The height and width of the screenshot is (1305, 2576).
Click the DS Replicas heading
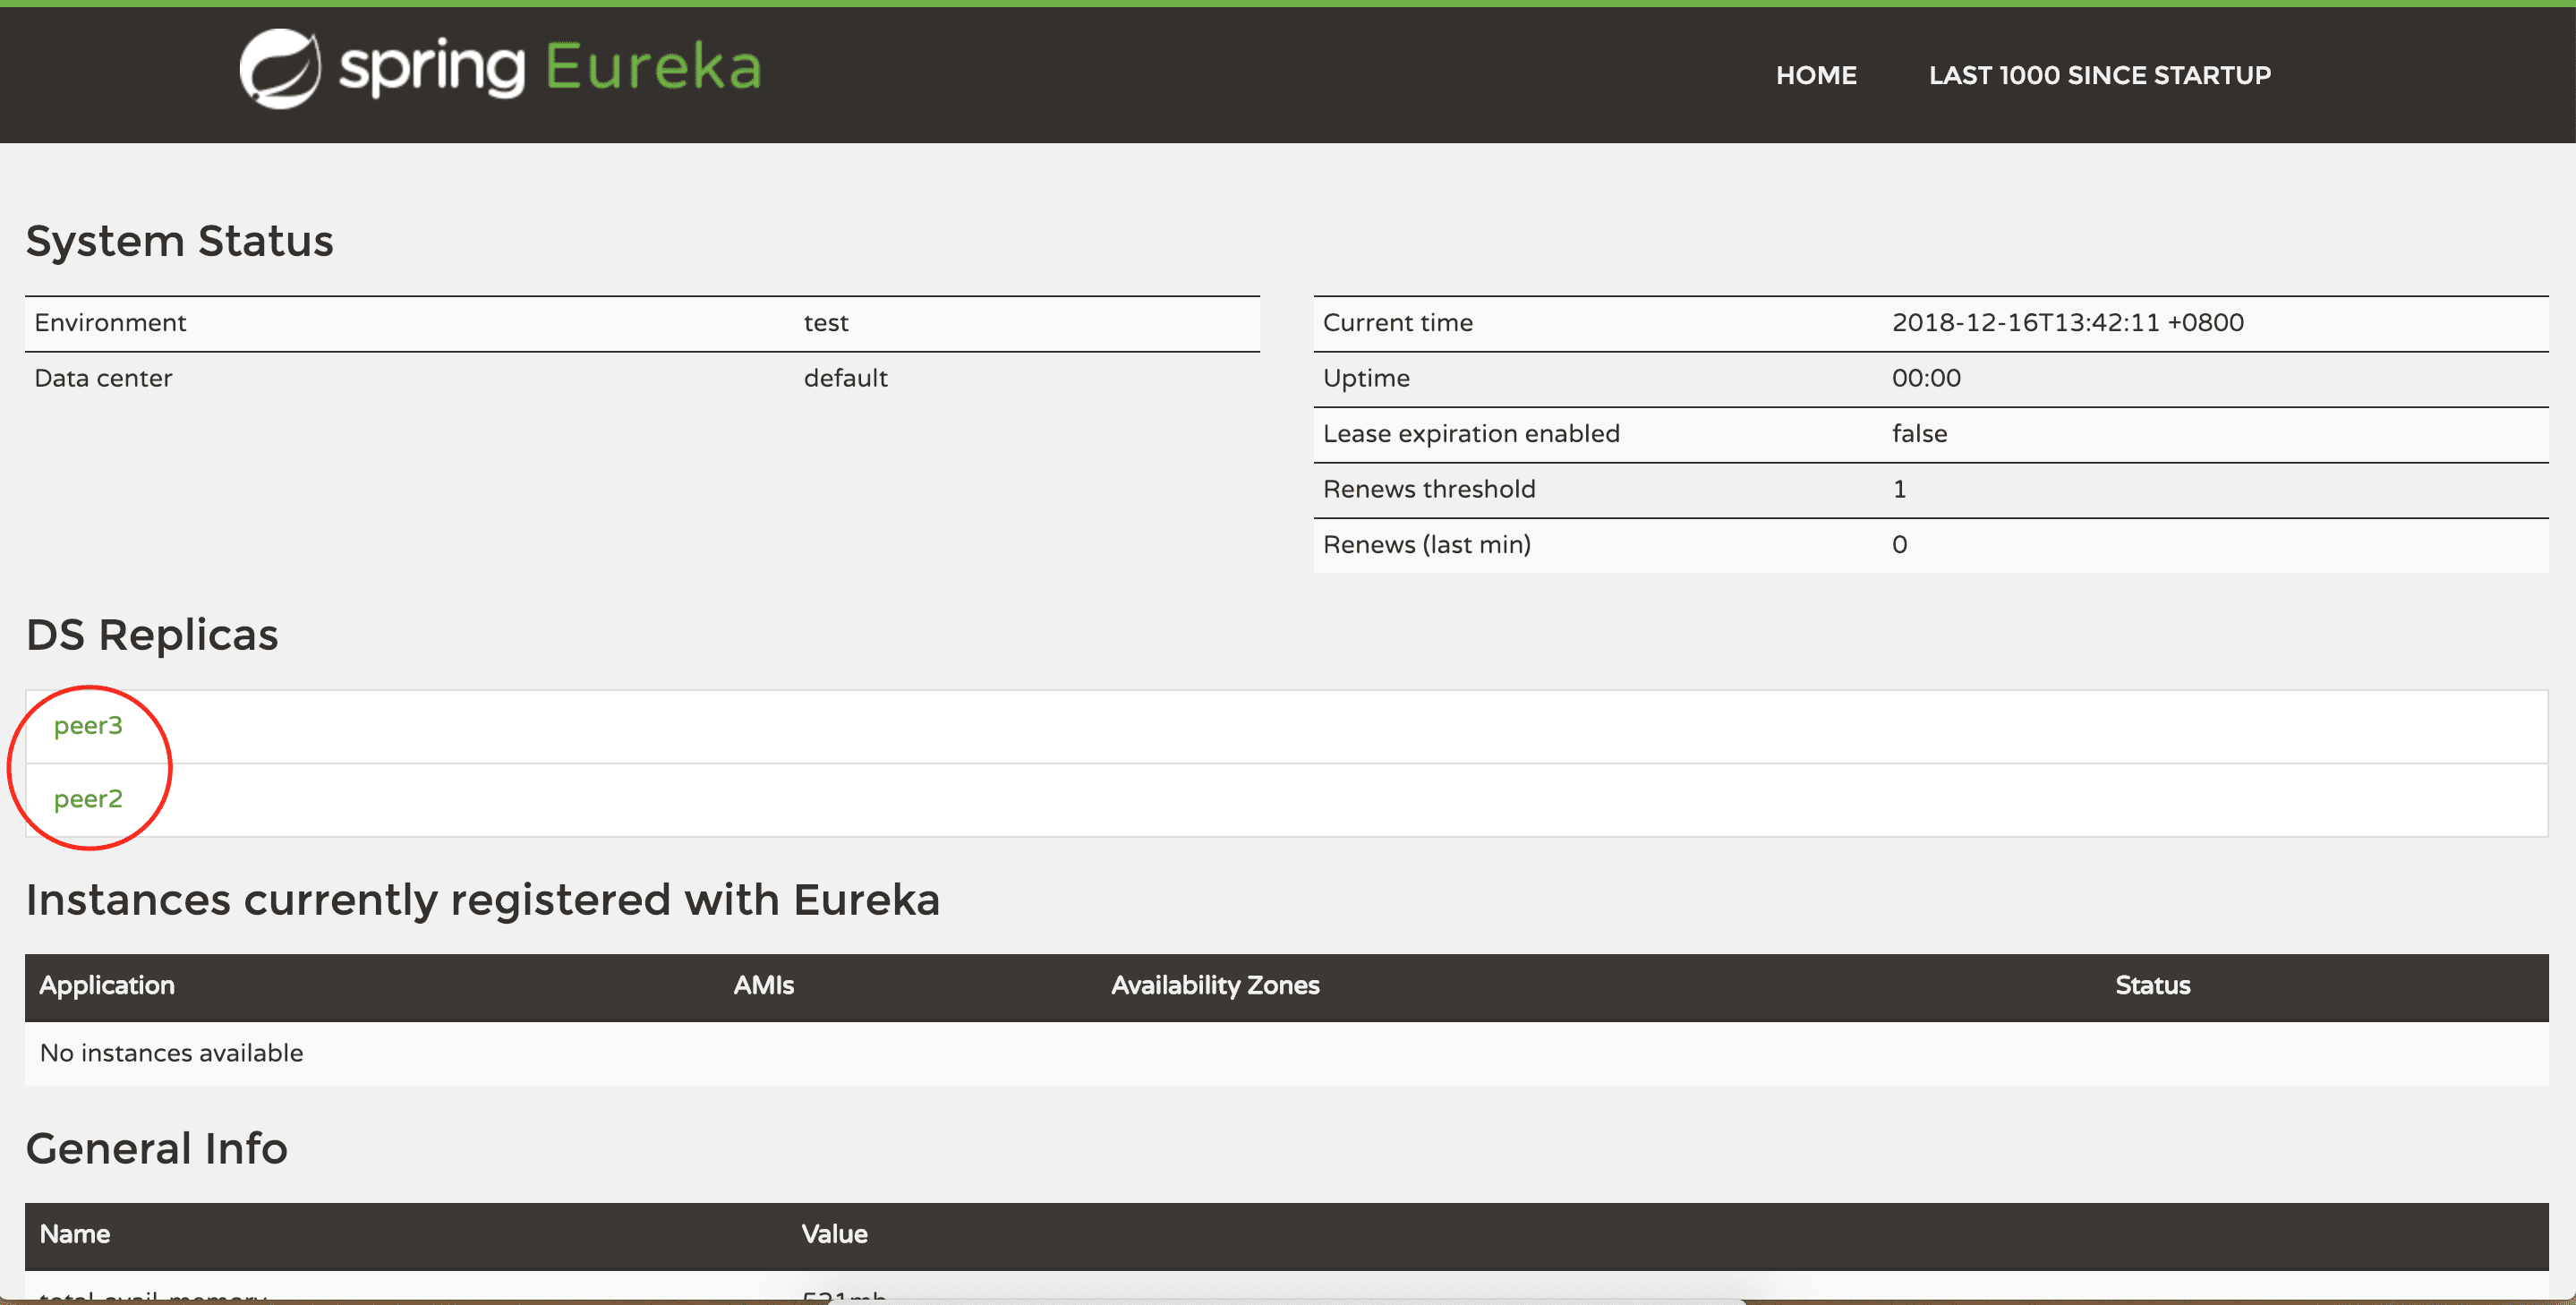[152, 635]
